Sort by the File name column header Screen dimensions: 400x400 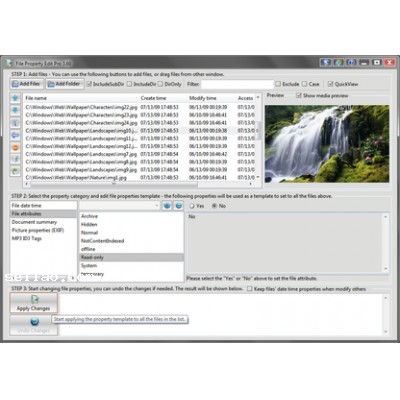tap(81, 98)
